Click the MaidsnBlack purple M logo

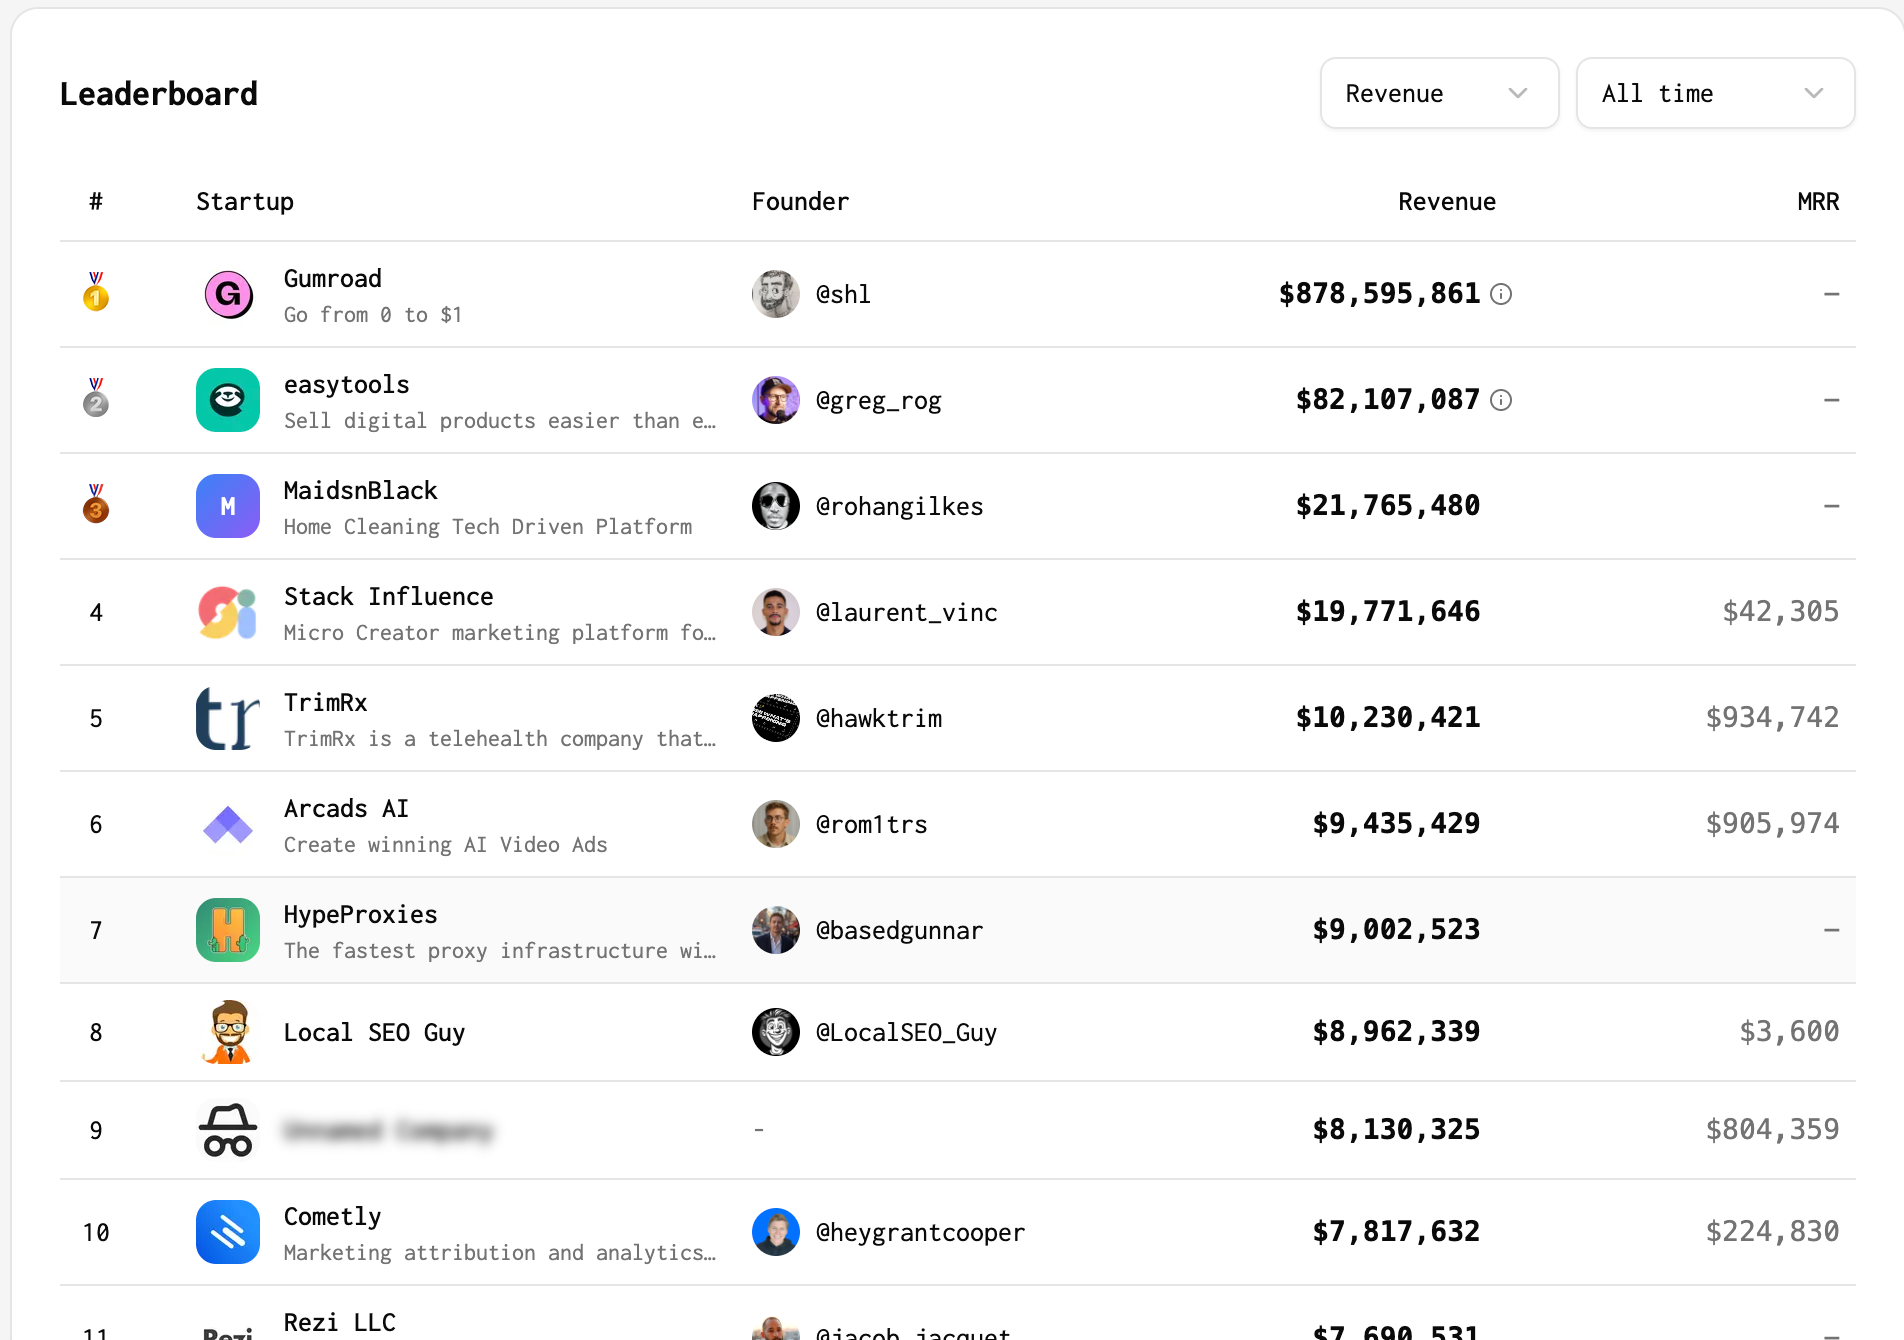pyautogui.click(x=228, y=506)
